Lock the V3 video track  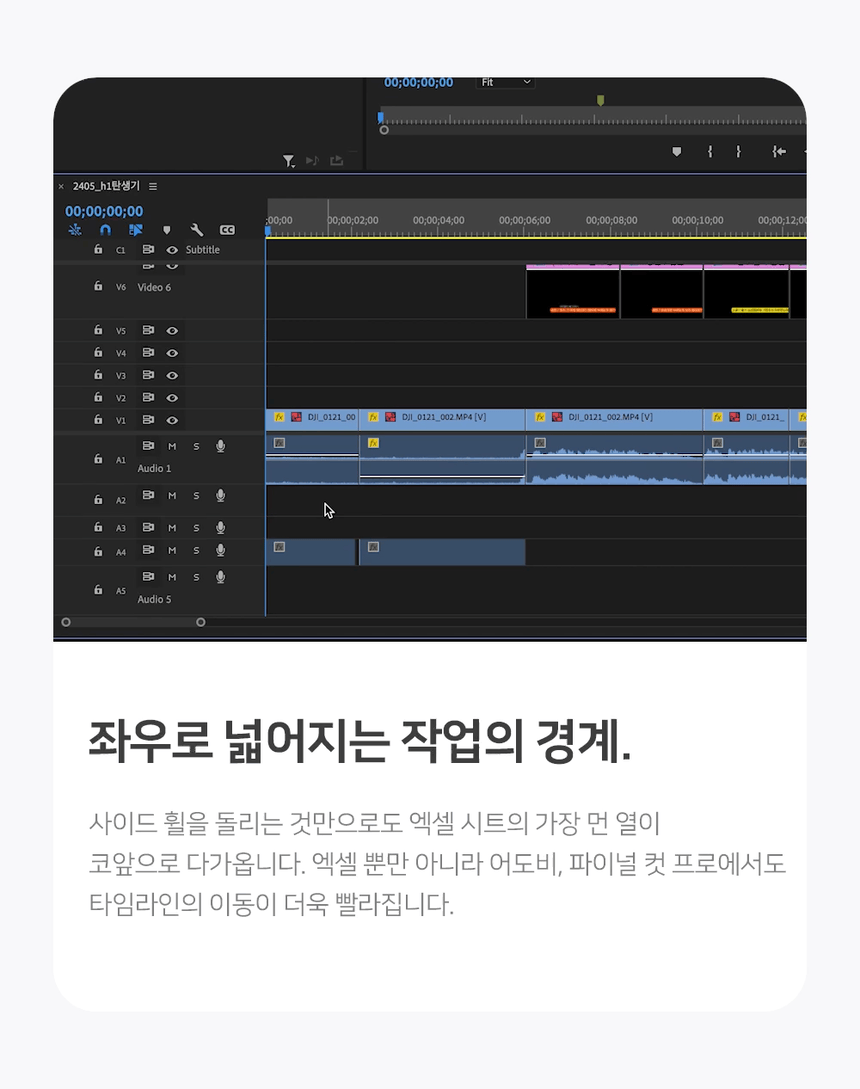98,375
